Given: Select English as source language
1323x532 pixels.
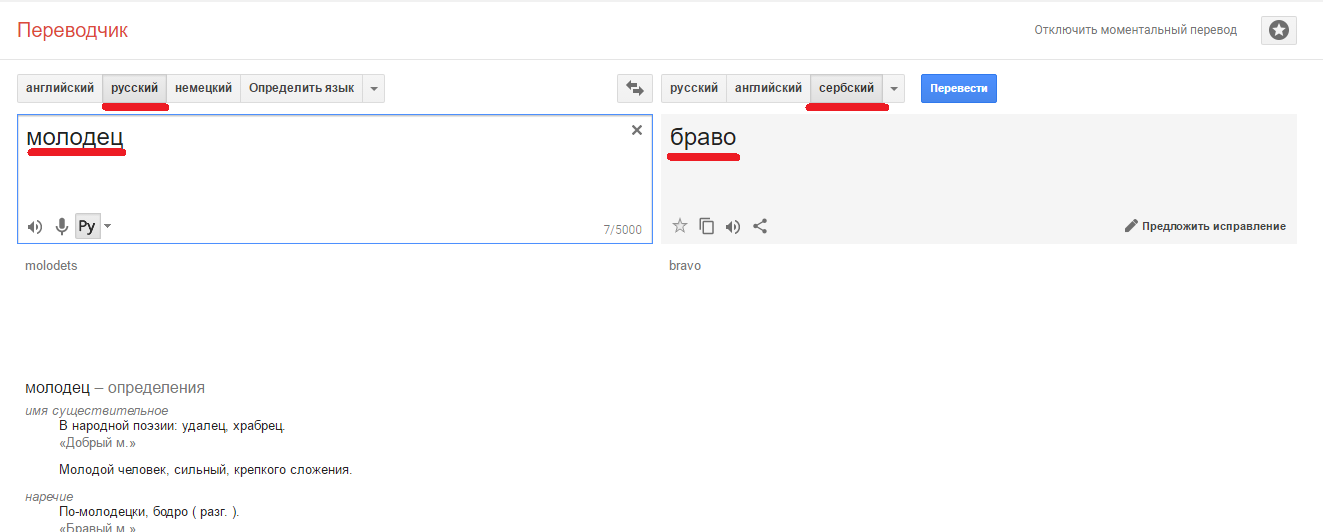Looking at the screenshot, I should (x=60, y=88).
